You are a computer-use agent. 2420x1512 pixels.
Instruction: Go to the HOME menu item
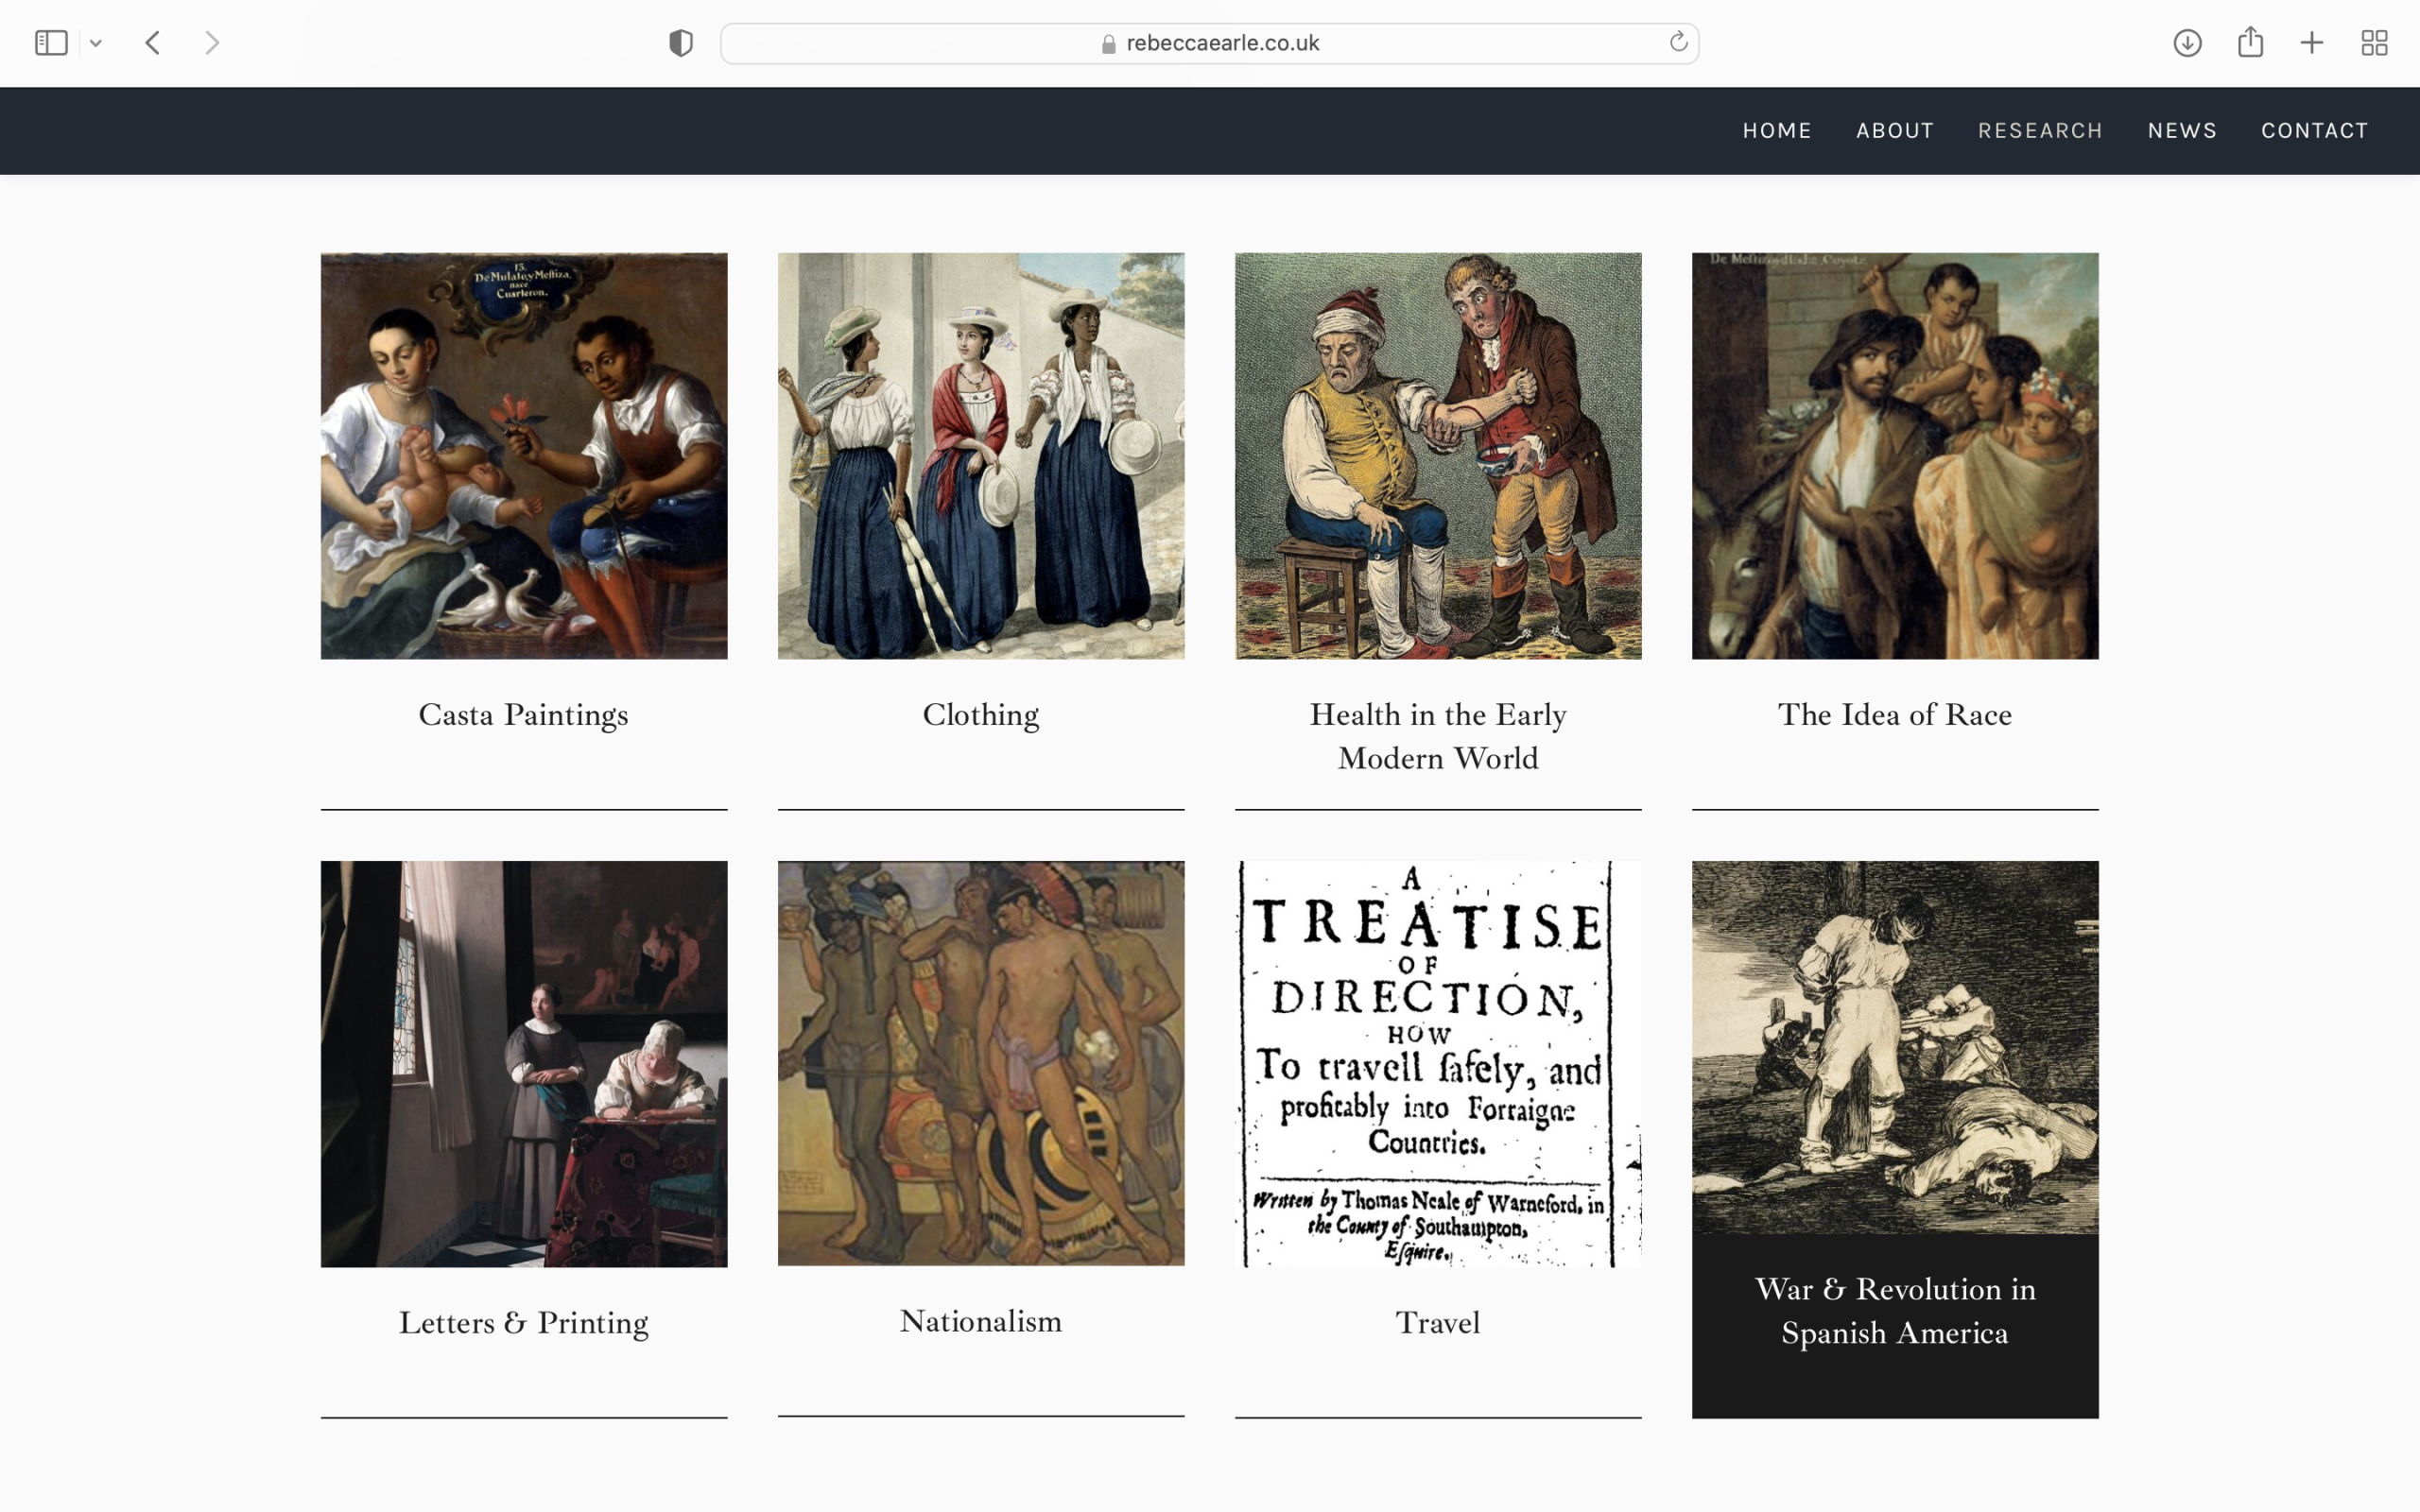1777,131
